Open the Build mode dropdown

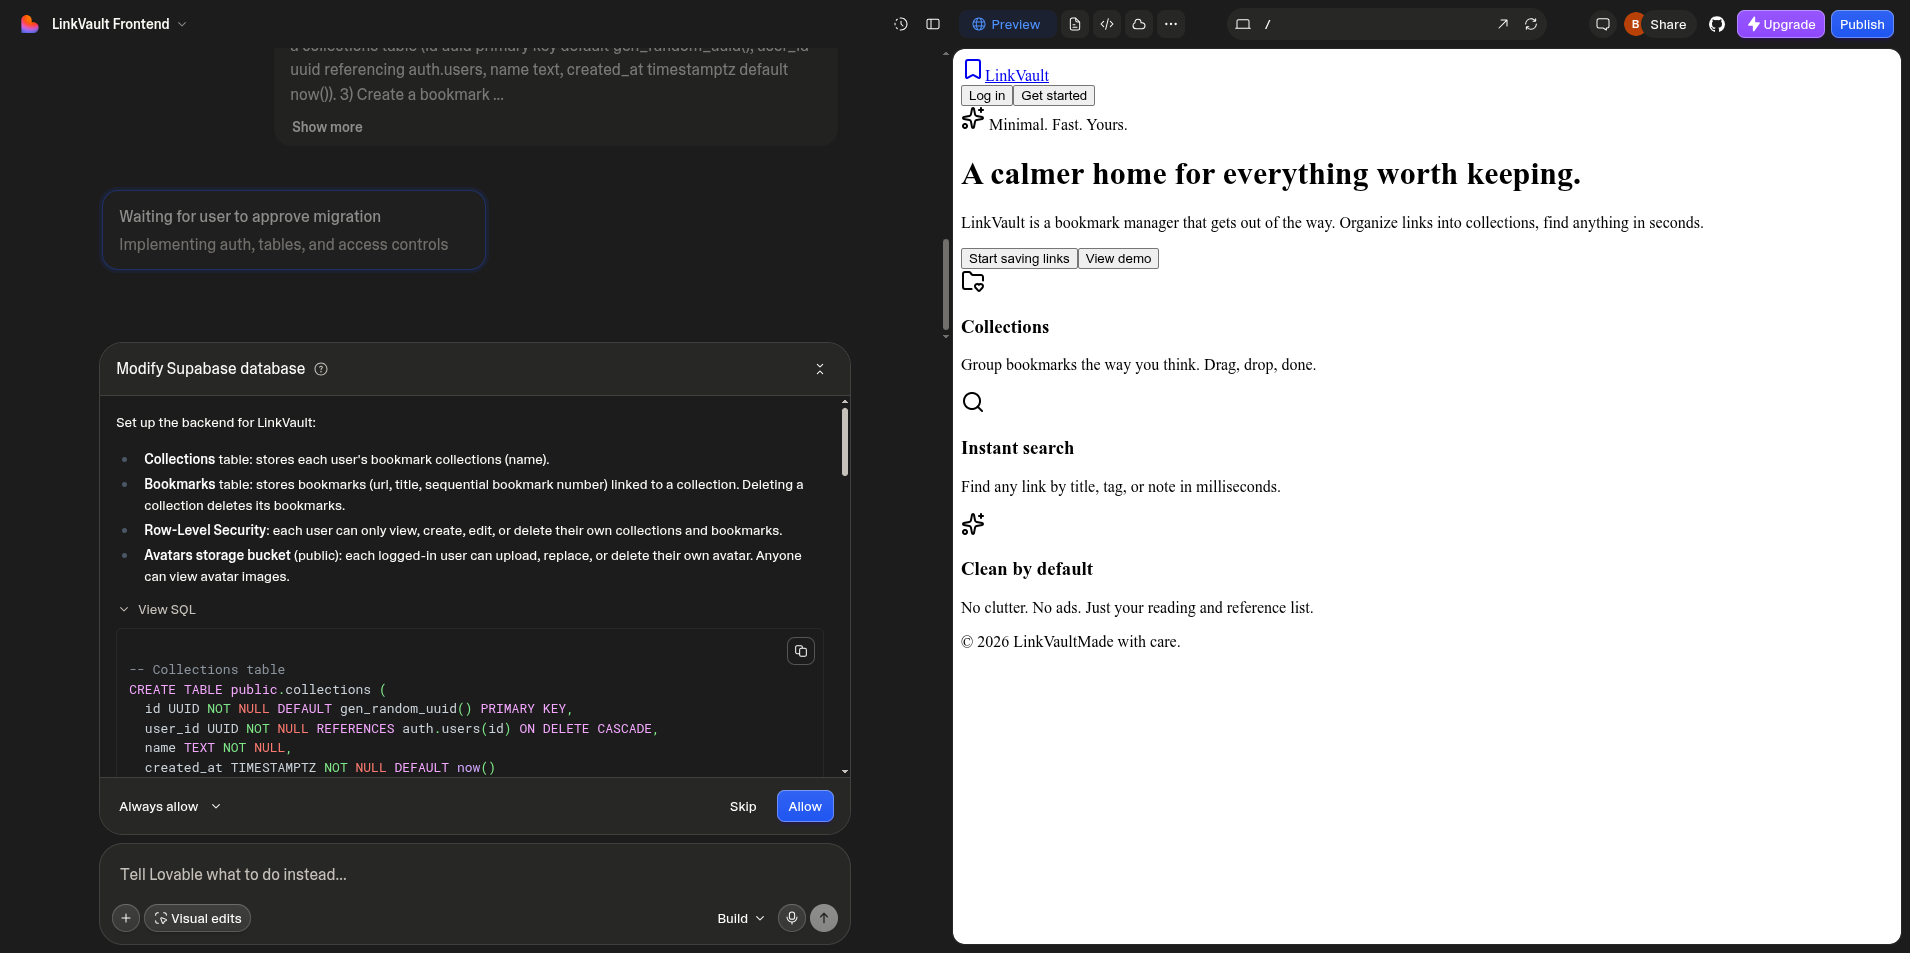coord(741,918)
